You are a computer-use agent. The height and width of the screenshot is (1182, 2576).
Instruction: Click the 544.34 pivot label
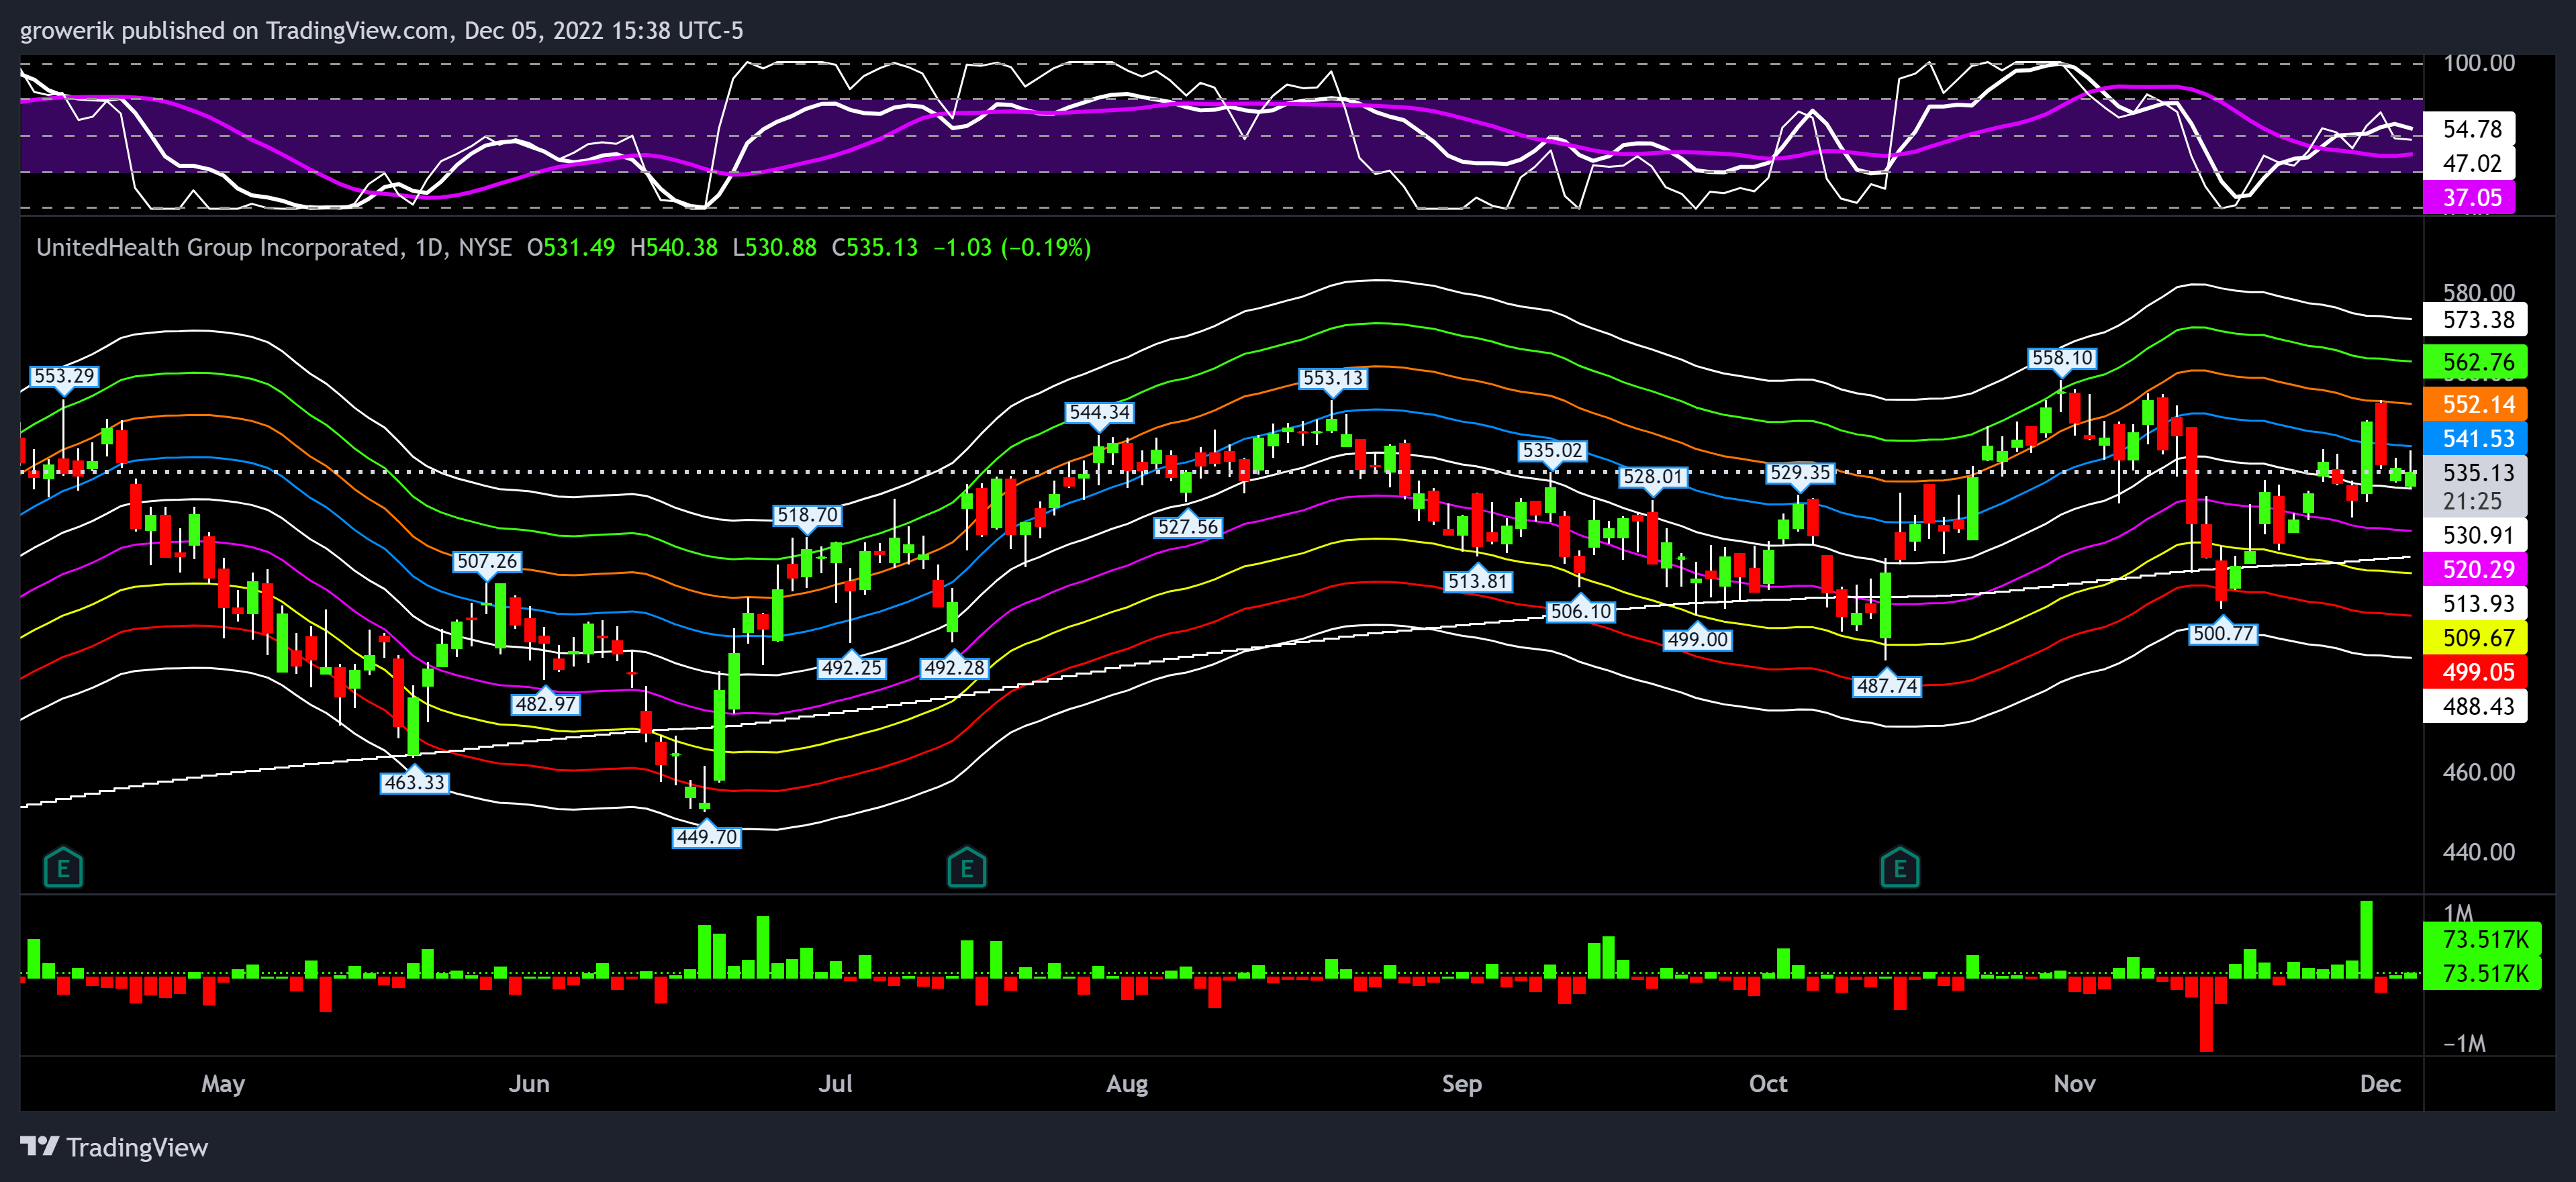1099,412
